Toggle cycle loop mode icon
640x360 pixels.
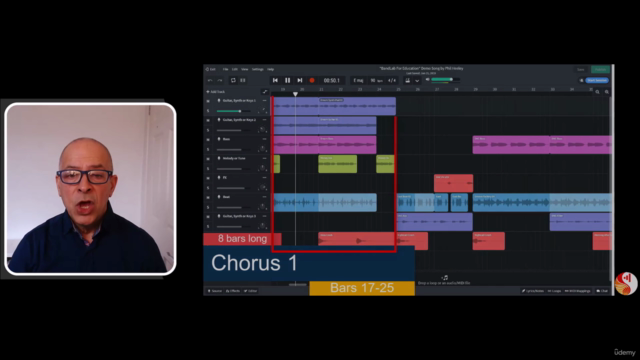[x=233, y=80]
